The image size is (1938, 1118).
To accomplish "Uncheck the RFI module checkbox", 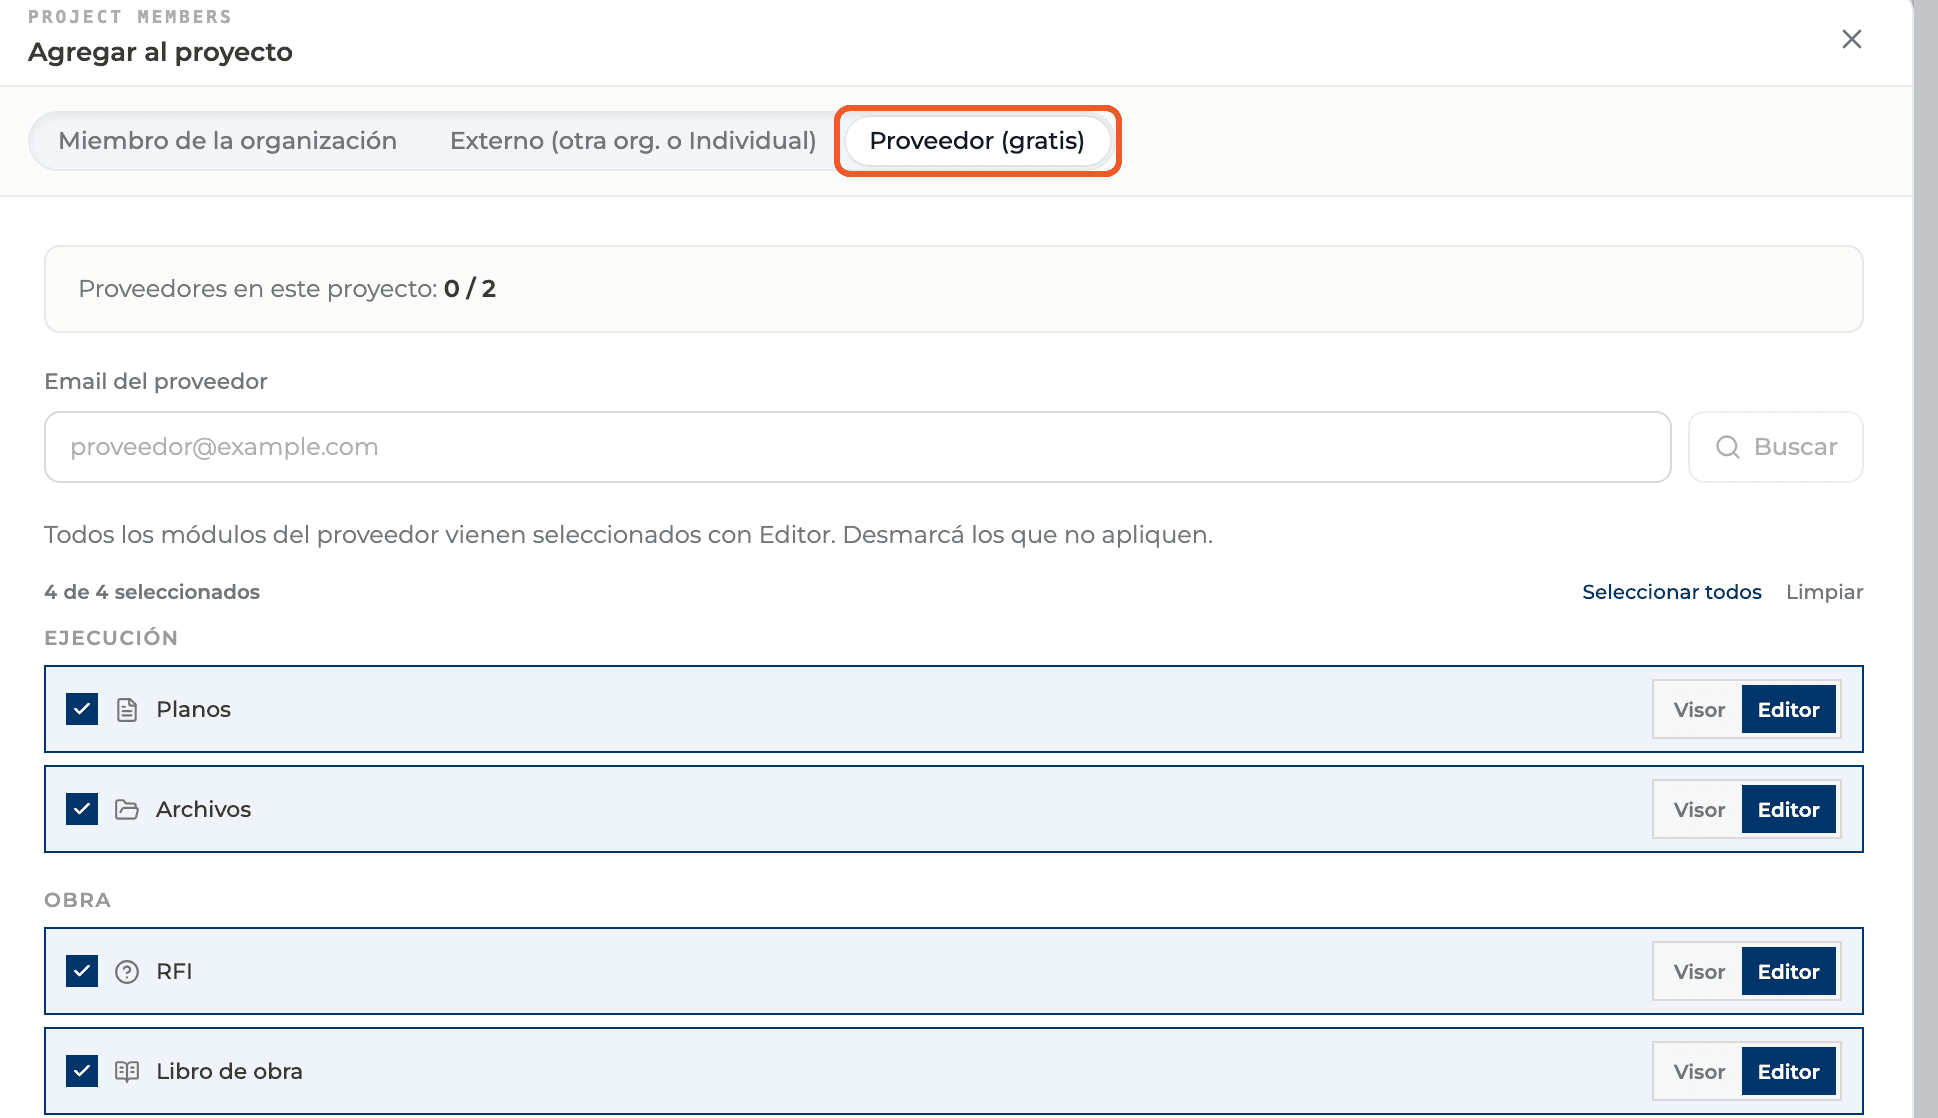I will tap(82, 971).
